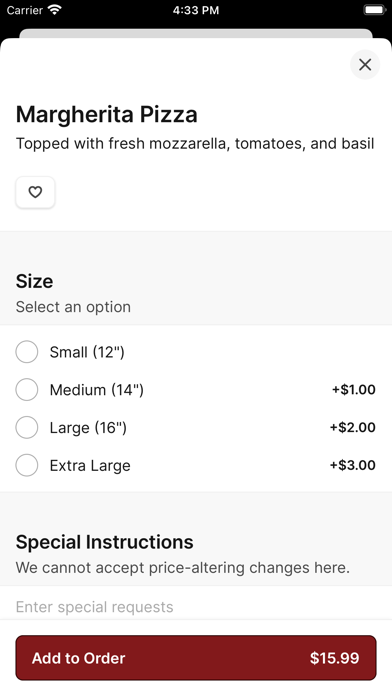392x696 pixels.
Task: Select the Medium (14") radio button
Action: tap(27, 390)
